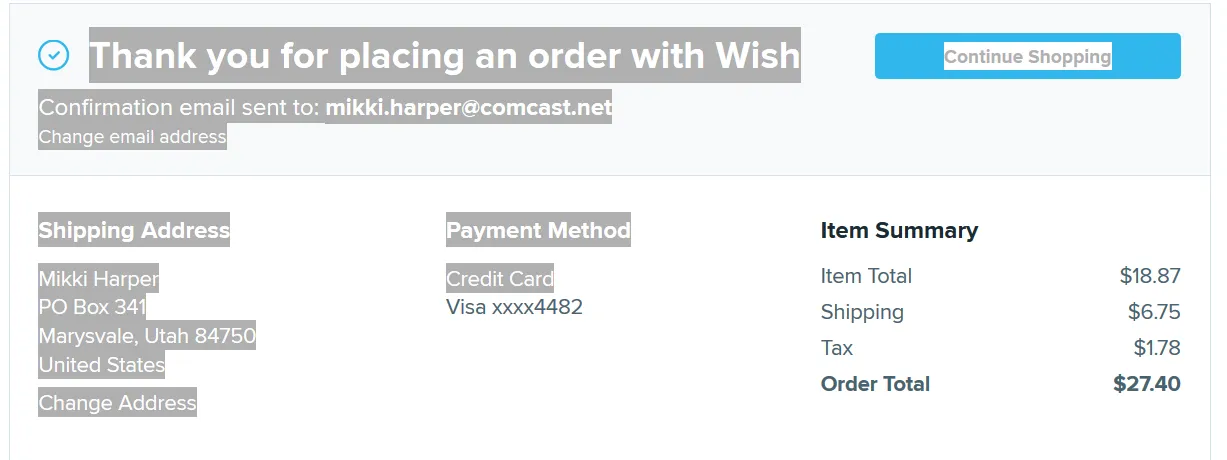Open the Change Address link
The image size is (1227, 460).
[117, 403]
